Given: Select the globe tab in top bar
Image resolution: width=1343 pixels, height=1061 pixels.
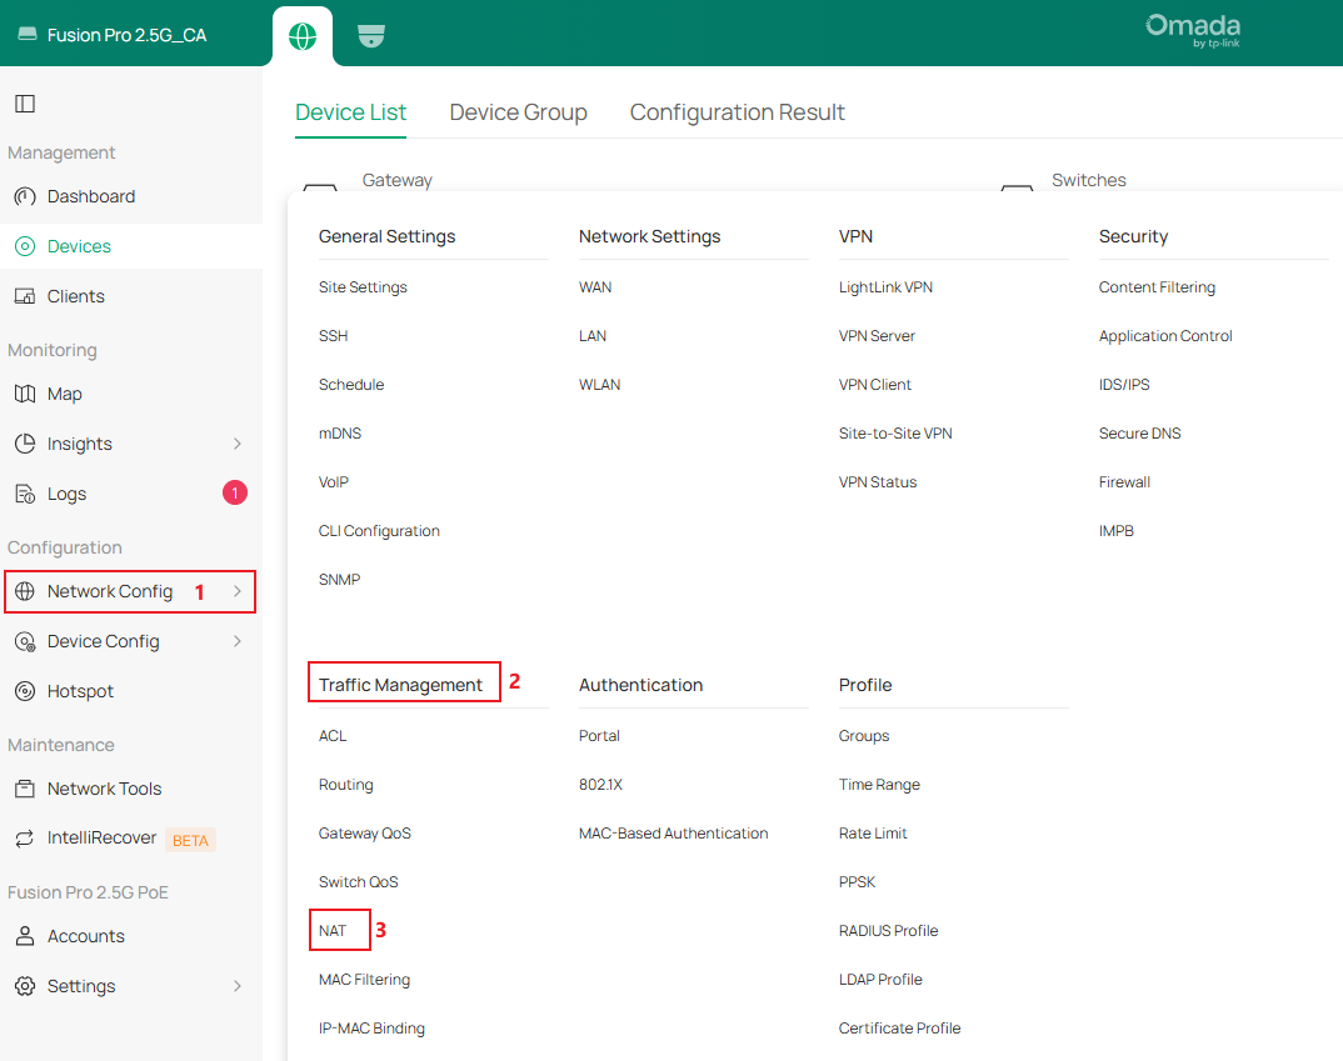Looking at the screenshot, I should click(x=303, y=36).
